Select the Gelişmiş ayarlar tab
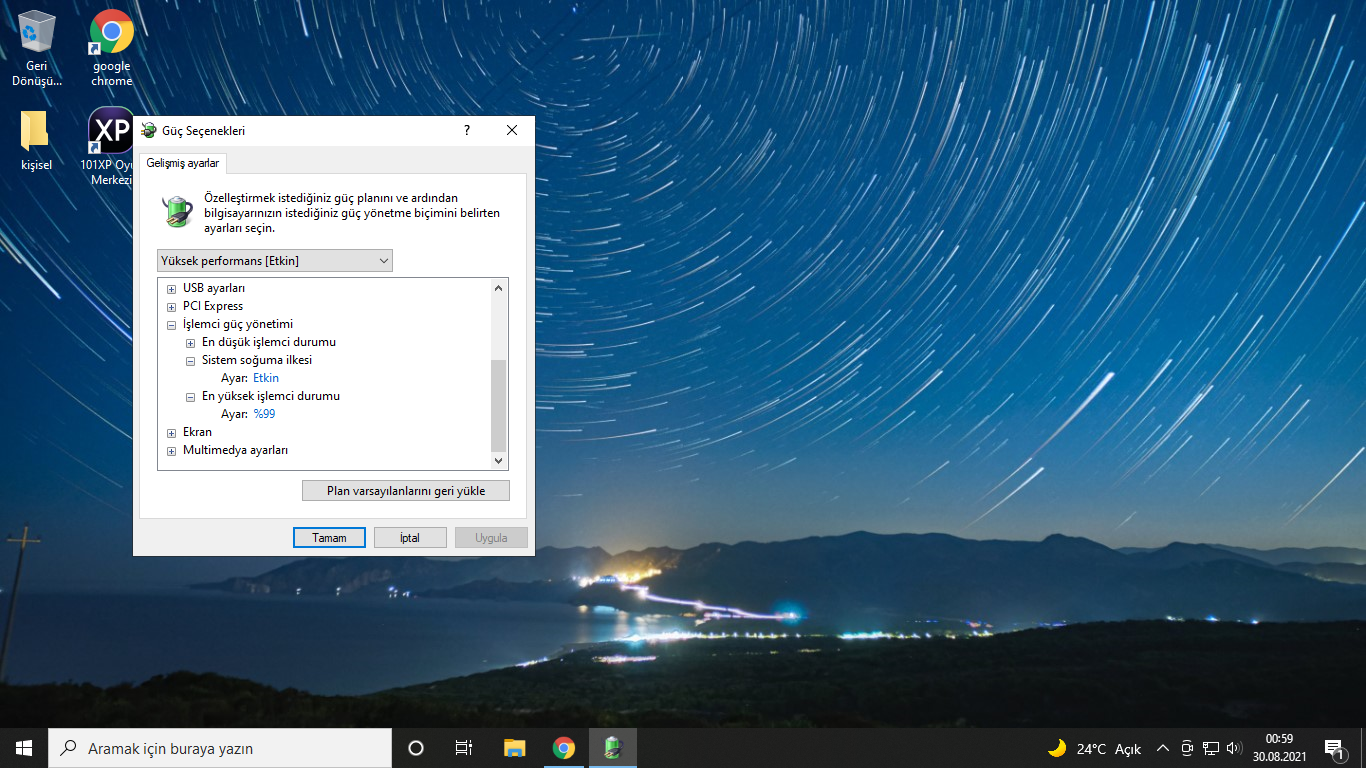Image resolution: width=1366 pixels, height=768 pixels. point(183,163)
